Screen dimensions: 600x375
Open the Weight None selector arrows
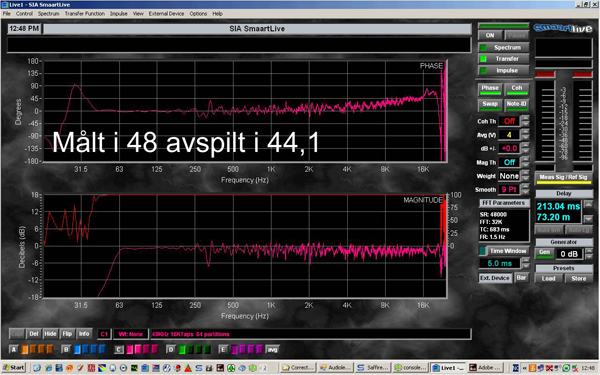click(x=525, y=176)
